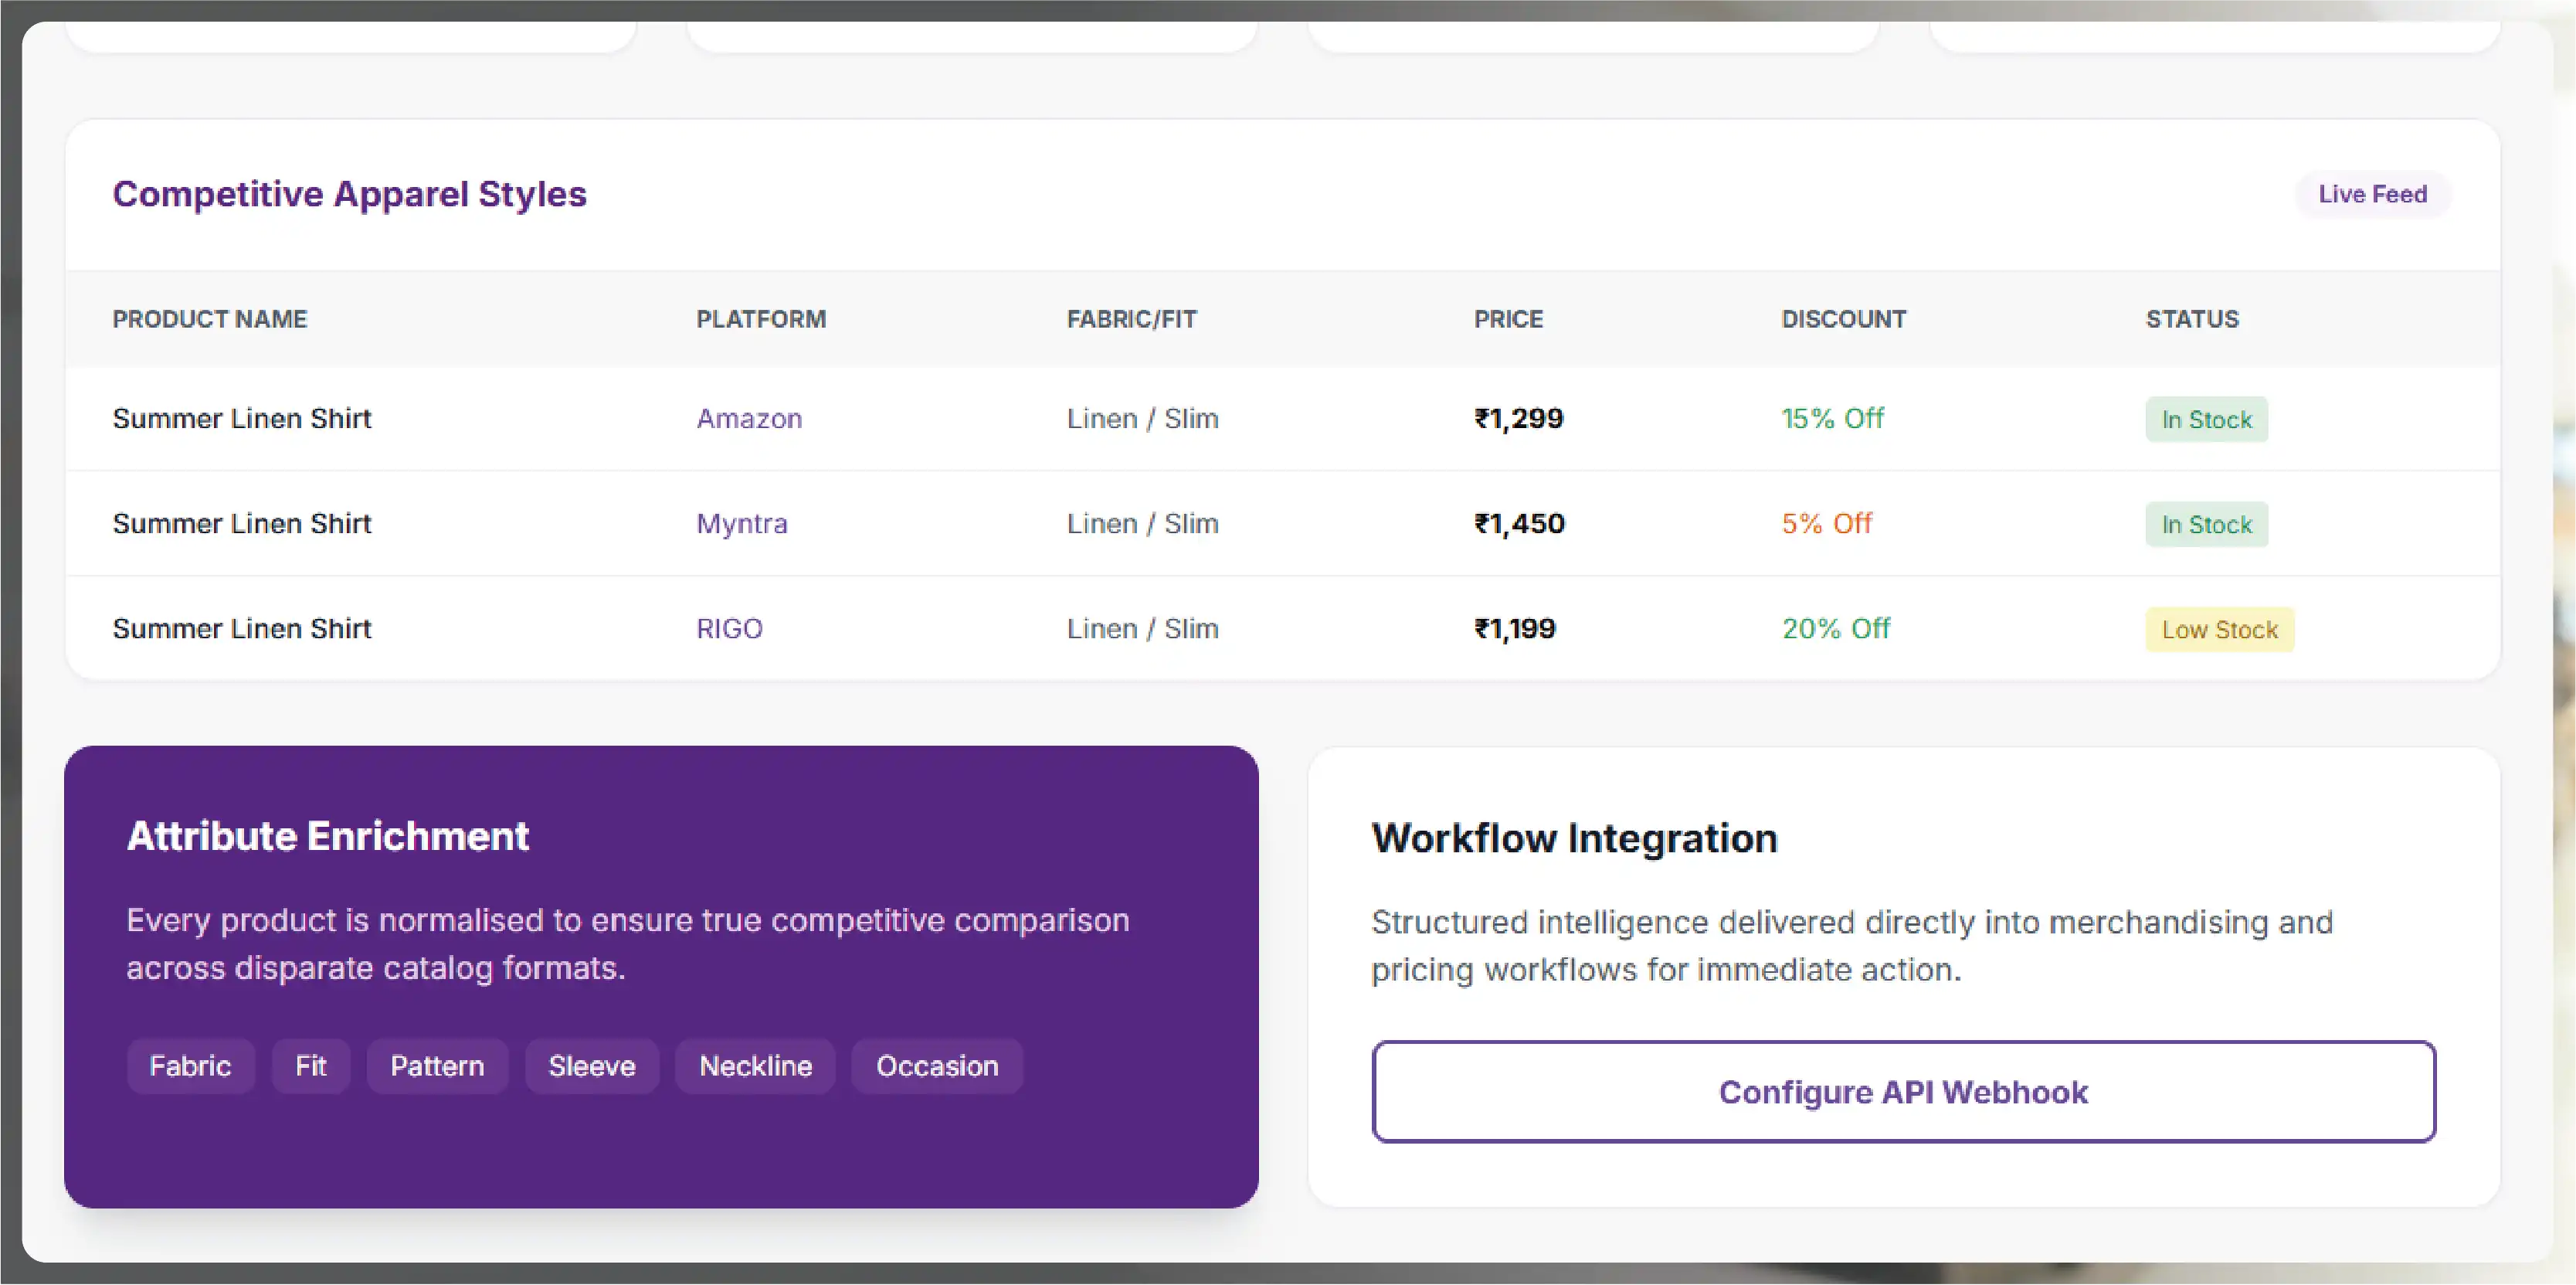Select the Neckline attribute chip
This screenshot has height=1285, width=2576.
click(755, 1066)
